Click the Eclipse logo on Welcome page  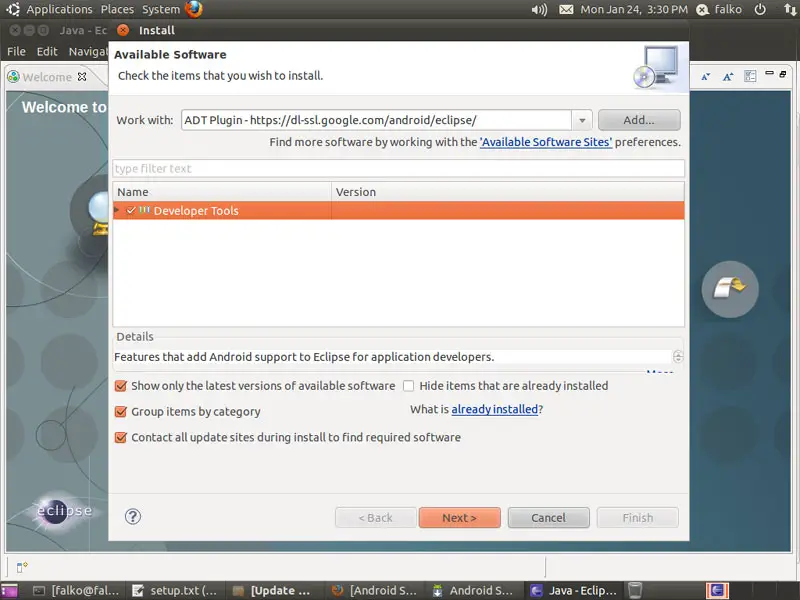pos(64,511)
